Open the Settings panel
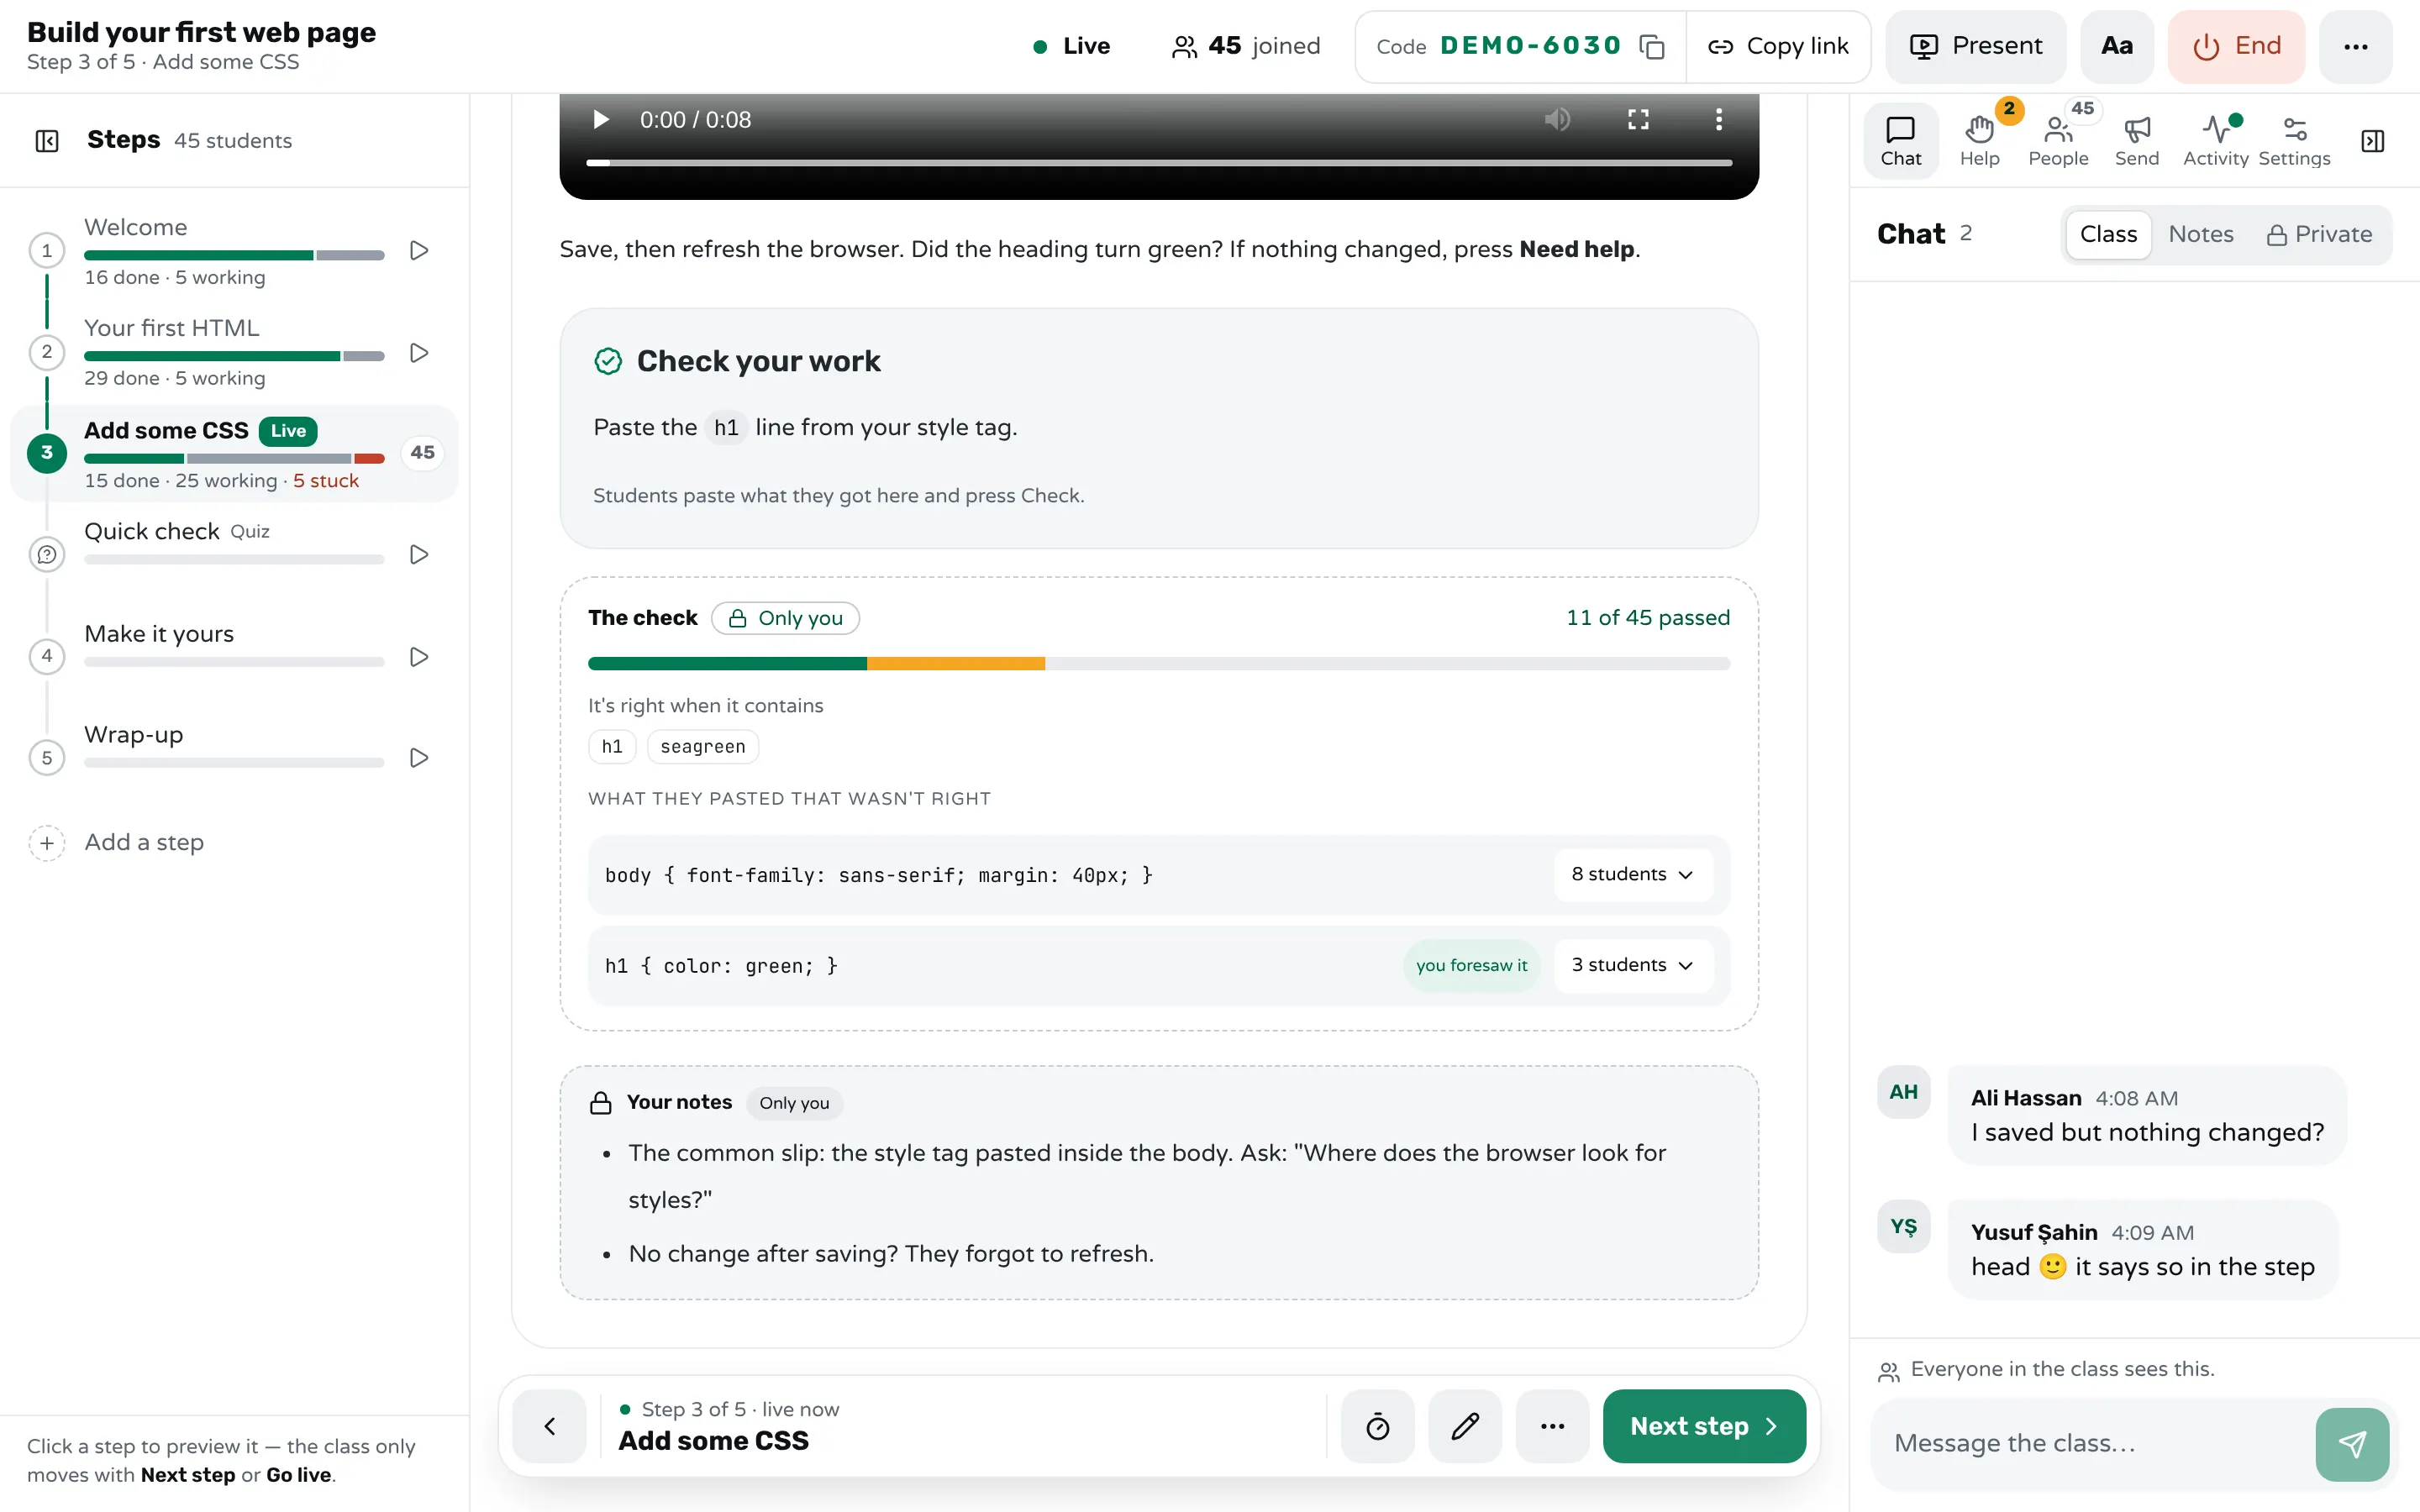Image resolution: width=2420 pixels, height=1512 pixels. coord(2294,140)
